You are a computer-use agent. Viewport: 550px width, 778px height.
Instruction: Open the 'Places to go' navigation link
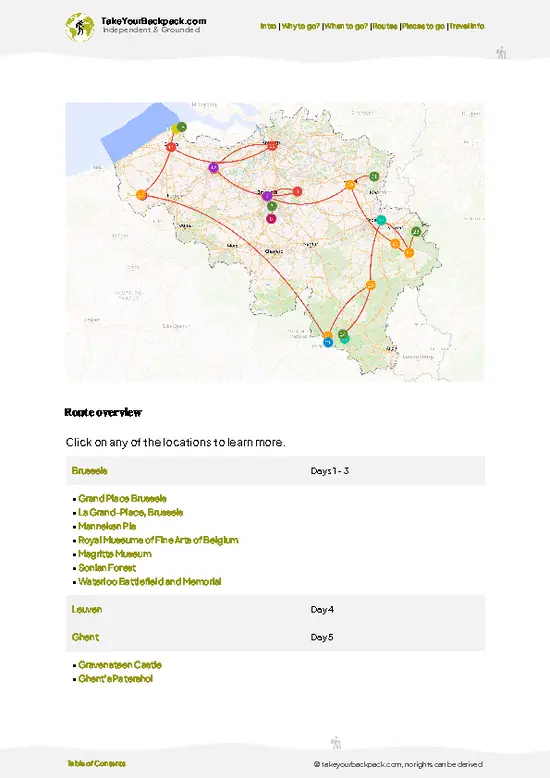[x=423, y=26]
